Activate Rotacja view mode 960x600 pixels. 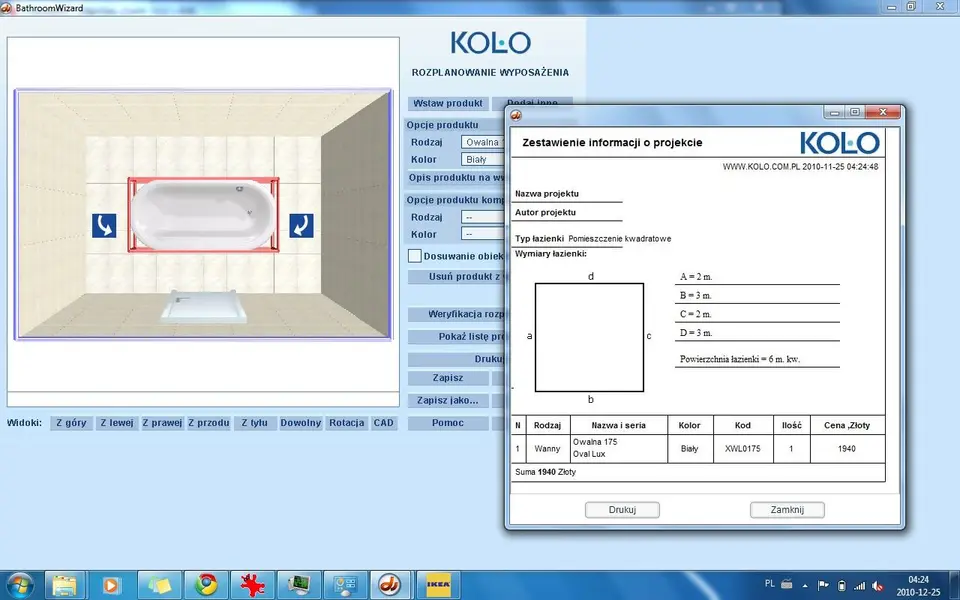(347, 423)
